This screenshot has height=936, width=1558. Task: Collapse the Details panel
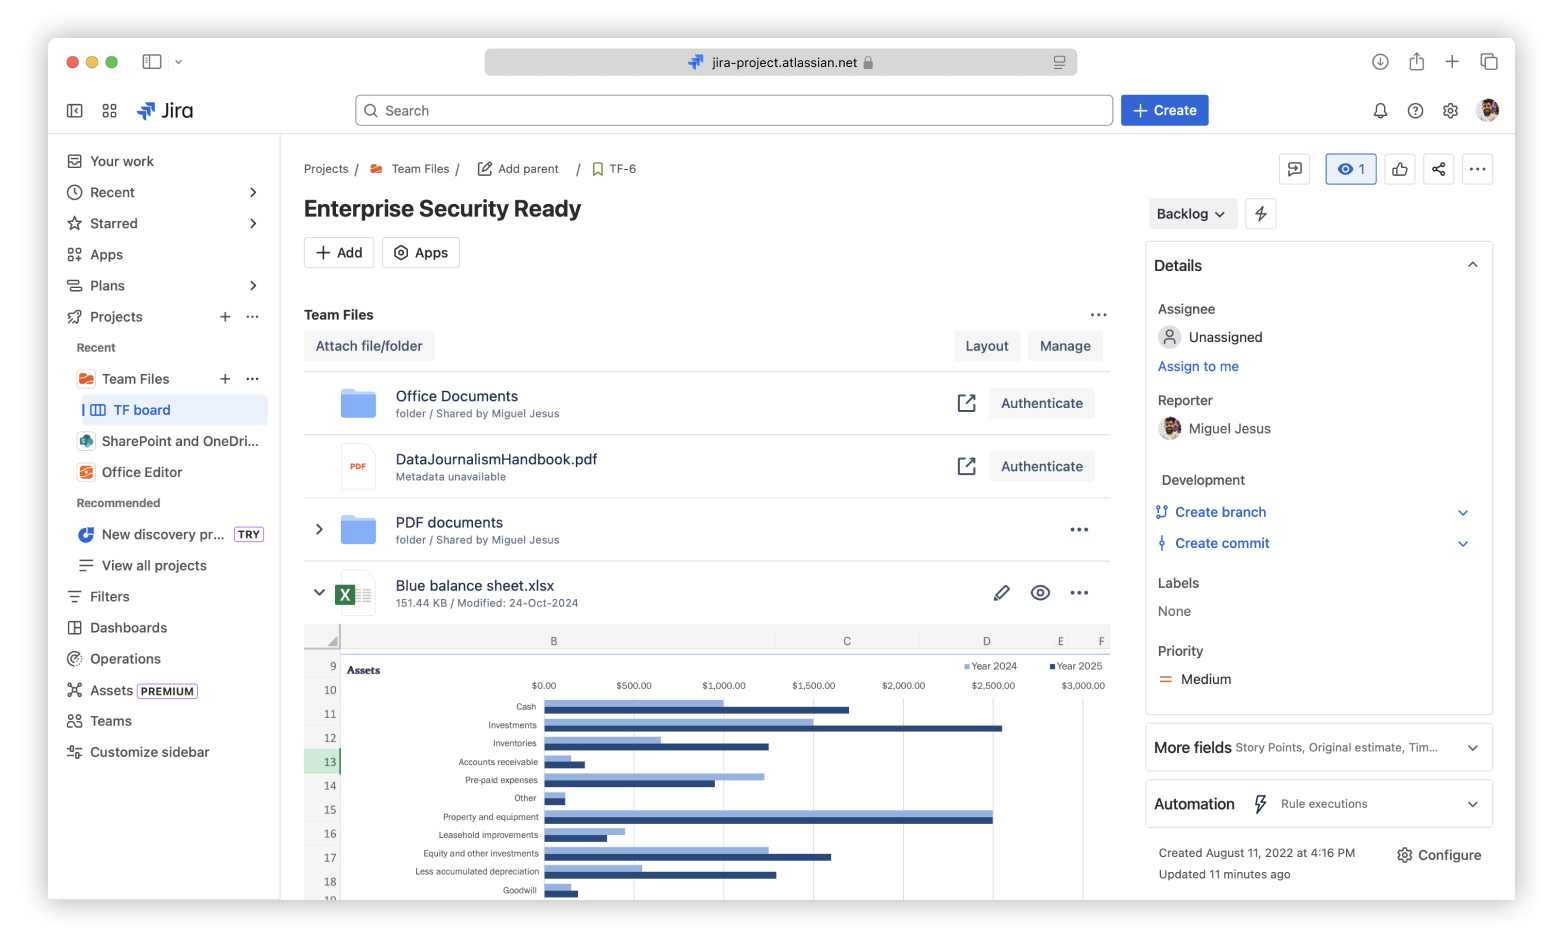(1472, 265)
